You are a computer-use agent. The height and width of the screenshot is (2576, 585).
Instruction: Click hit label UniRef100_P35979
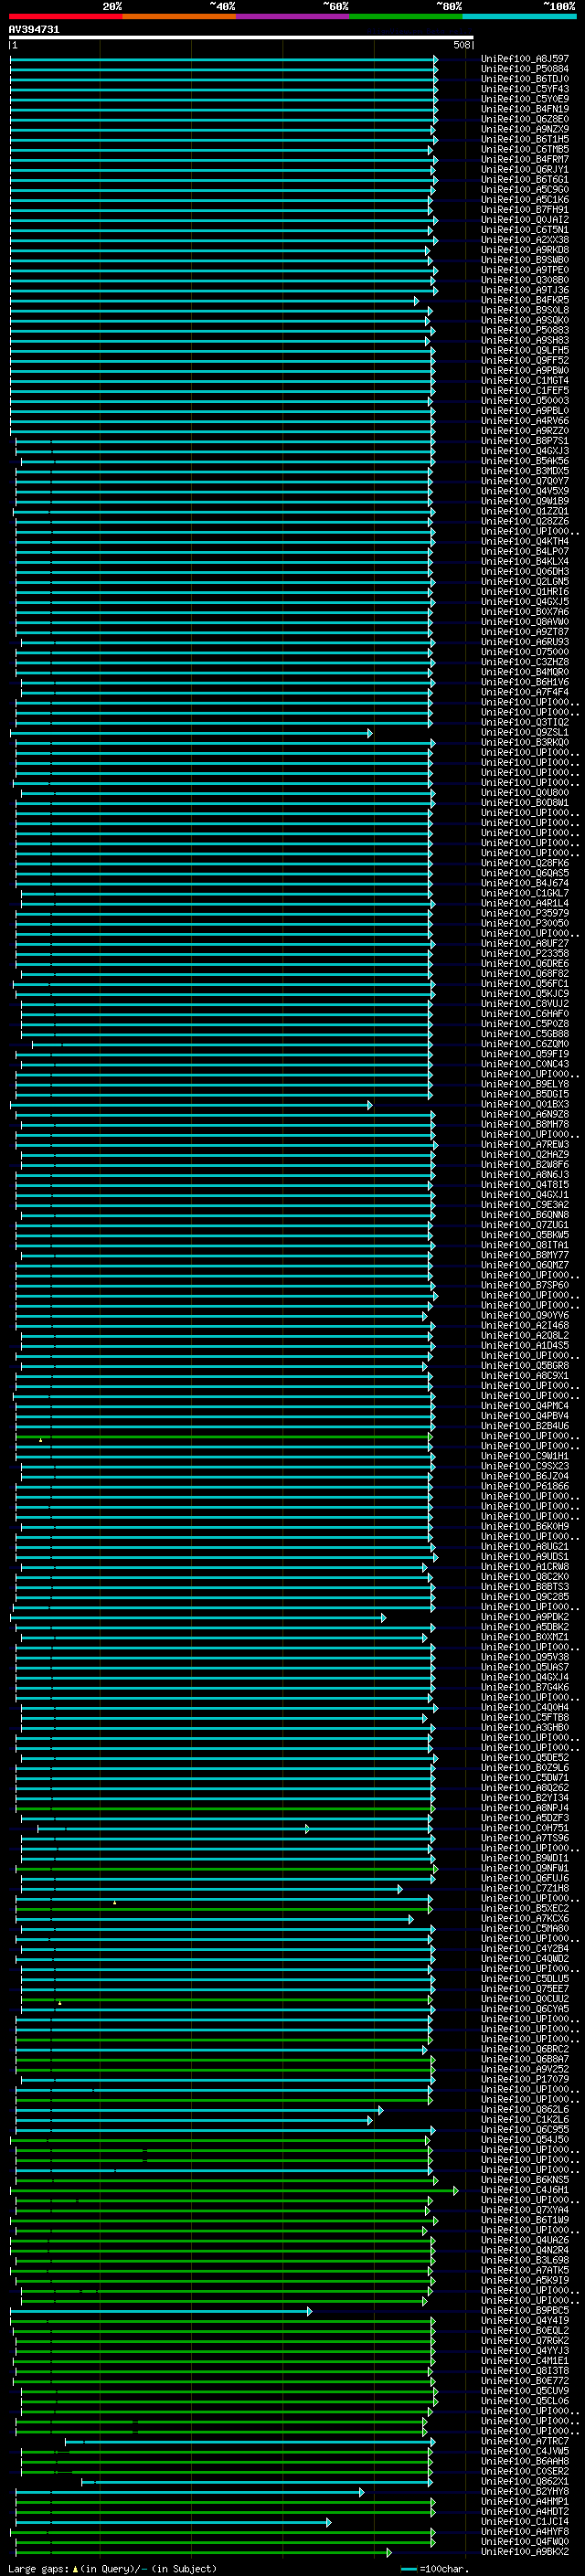(x=525, y=913)
